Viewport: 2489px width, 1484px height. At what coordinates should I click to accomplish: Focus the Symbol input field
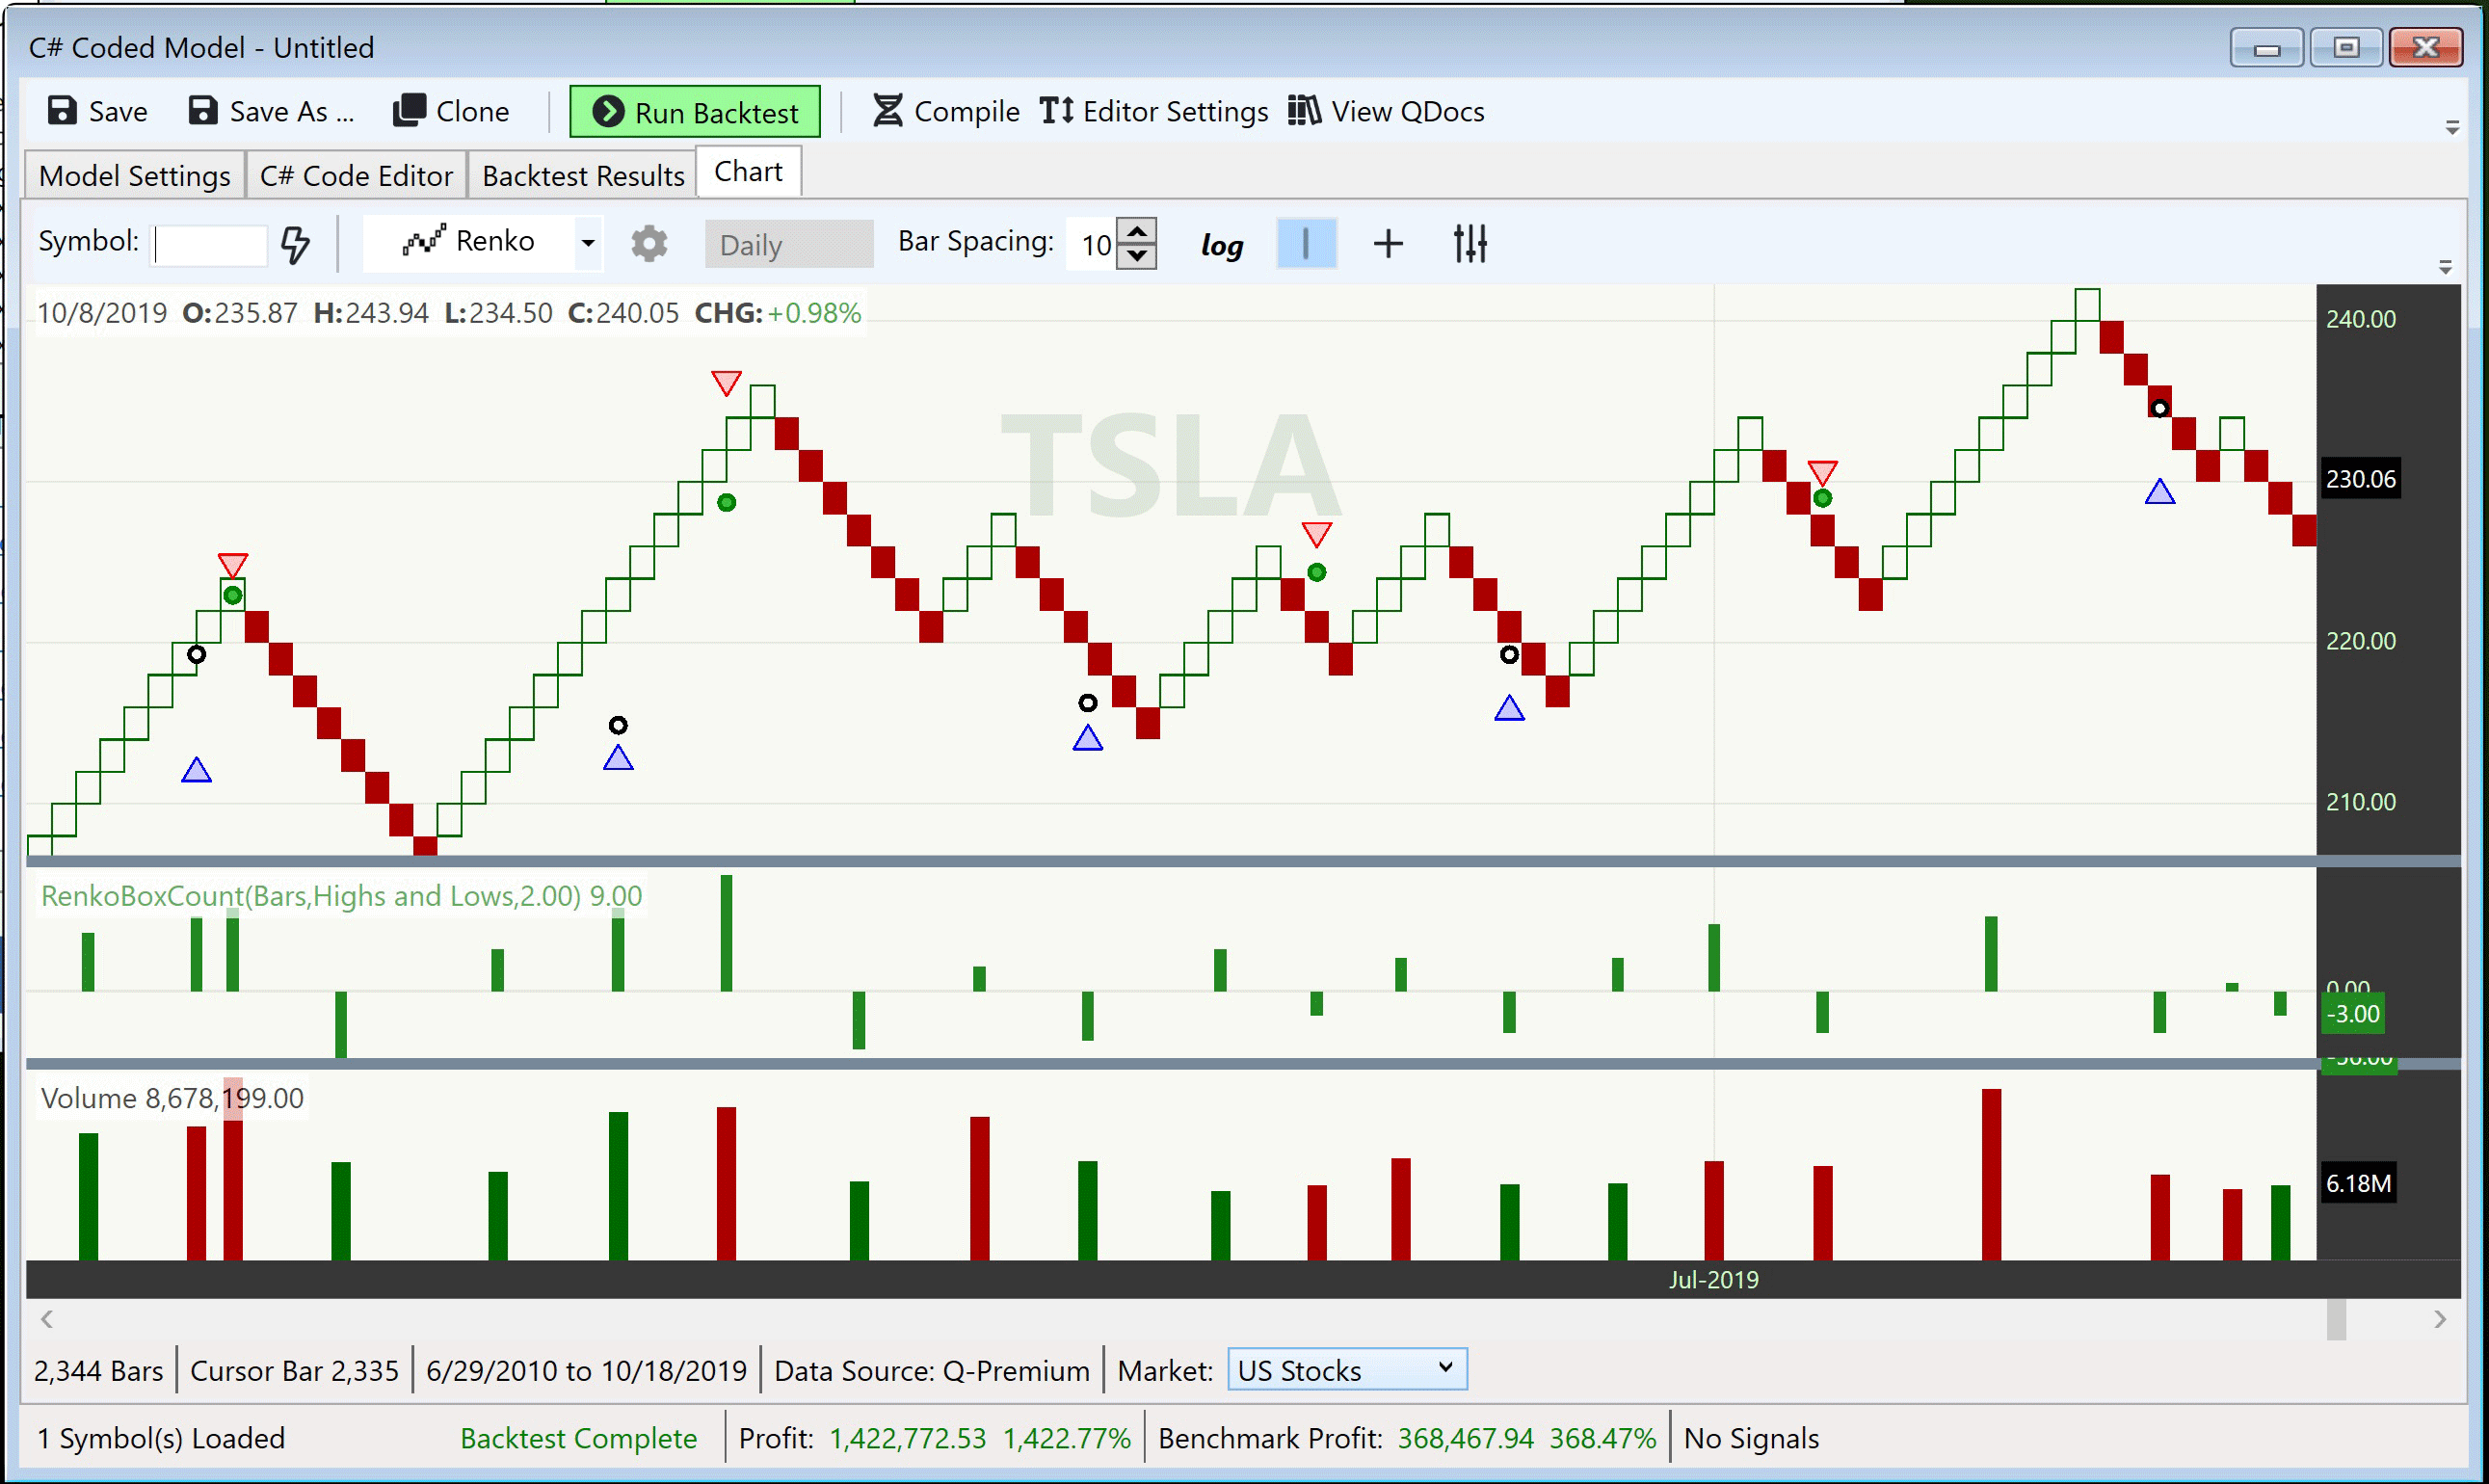pyautogui.click(x=209, y=244)
